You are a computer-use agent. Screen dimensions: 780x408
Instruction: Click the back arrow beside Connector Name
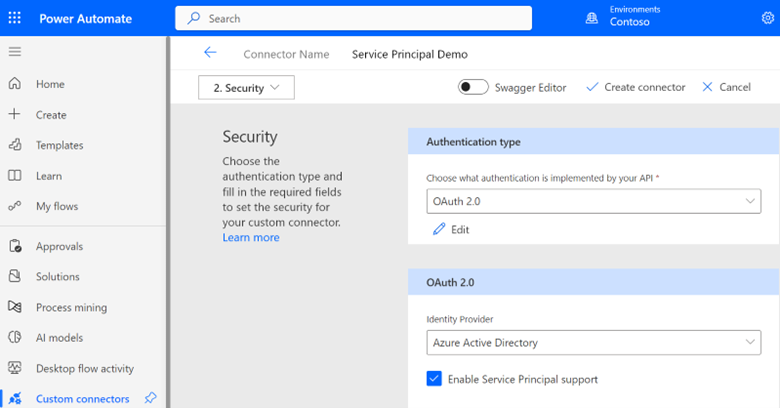(209, 54)
